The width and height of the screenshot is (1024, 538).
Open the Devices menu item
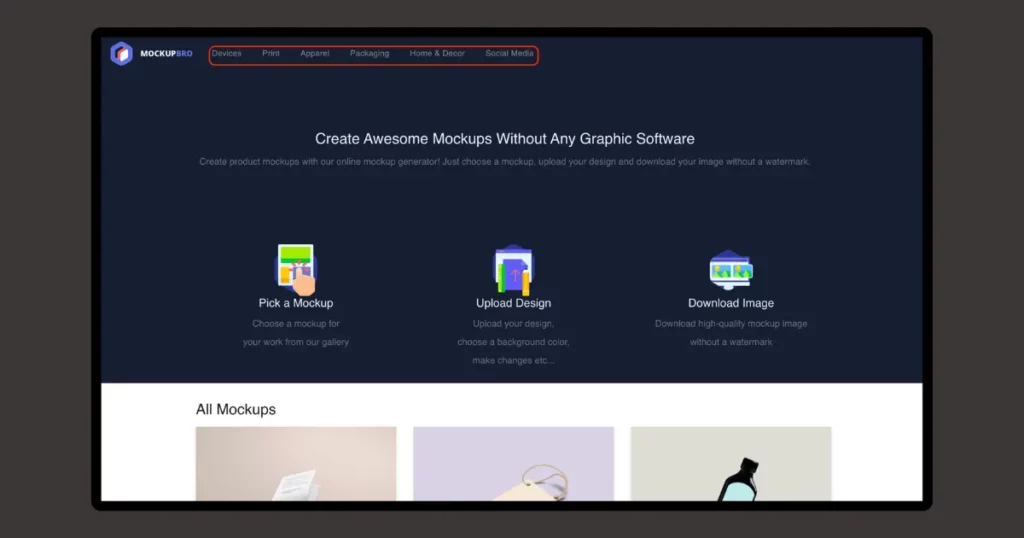pyautogui.click(x=227, y=54)
